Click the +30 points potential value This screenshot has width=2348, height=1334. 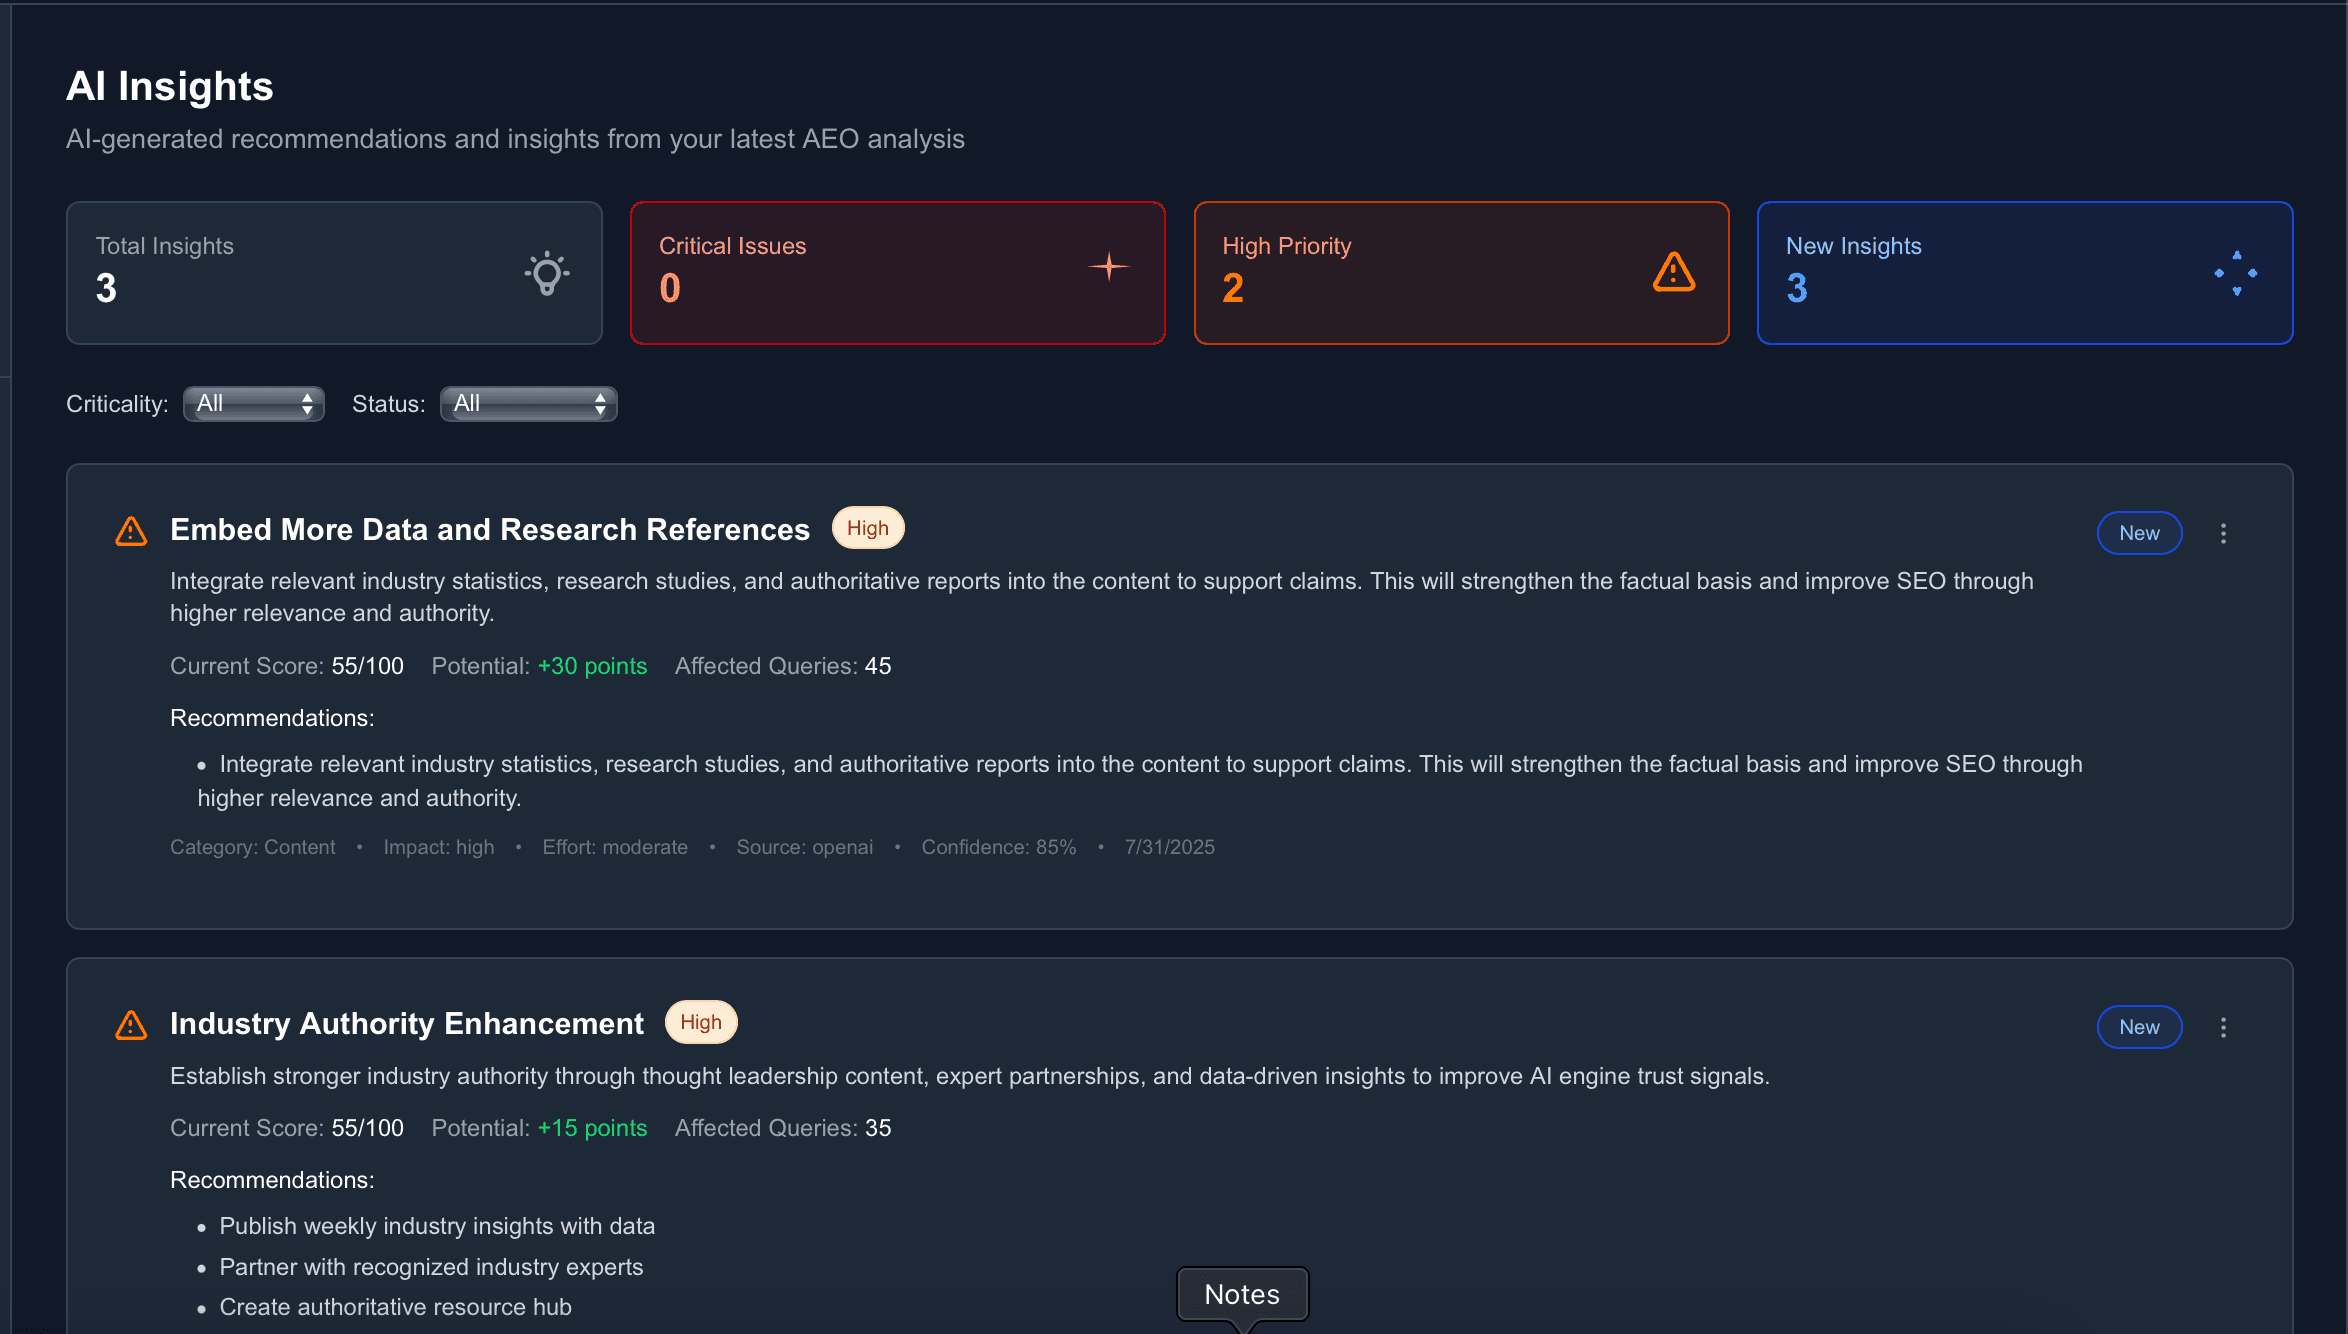point(591,665)
